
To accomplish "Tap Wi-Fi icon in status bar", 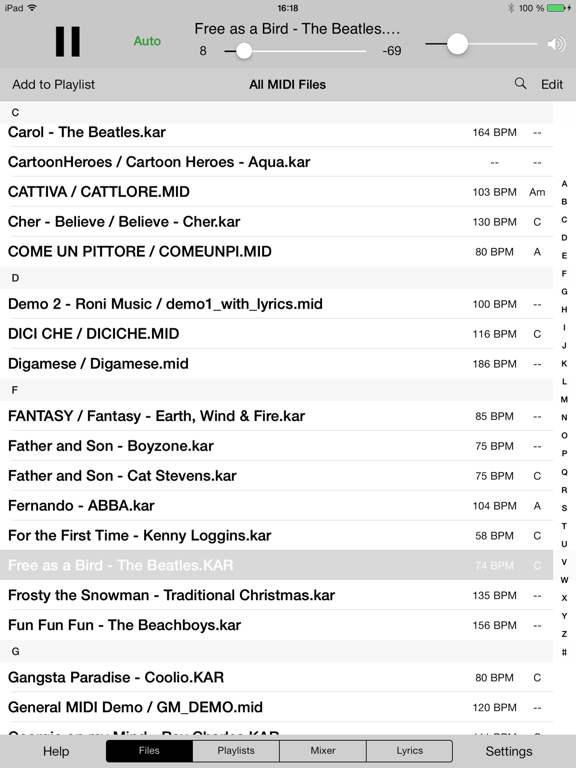I will [x=32, y=8].
